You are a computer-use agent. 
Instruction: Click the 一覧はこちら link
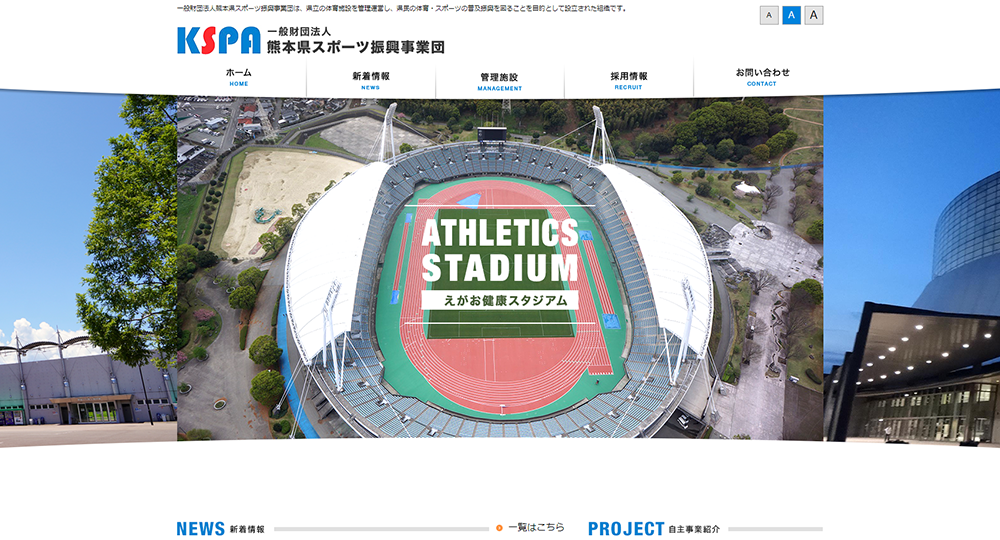coord(536,527)
